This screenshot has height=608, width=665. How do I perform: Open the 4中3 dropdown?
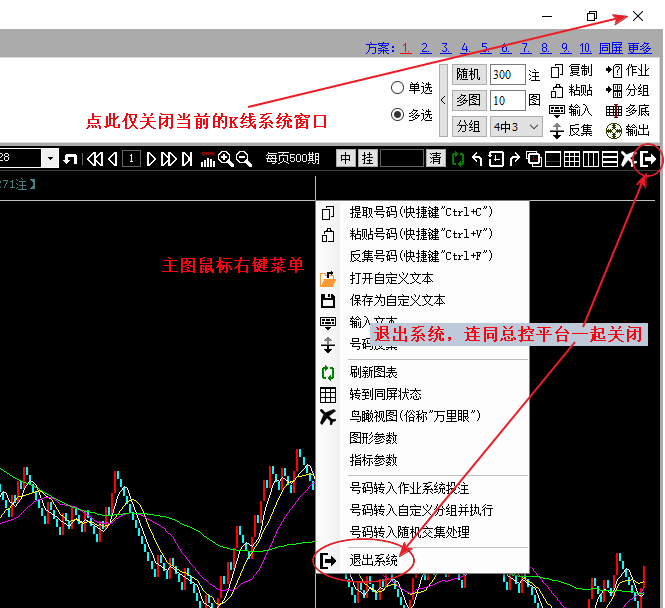(x=516, y=127)
